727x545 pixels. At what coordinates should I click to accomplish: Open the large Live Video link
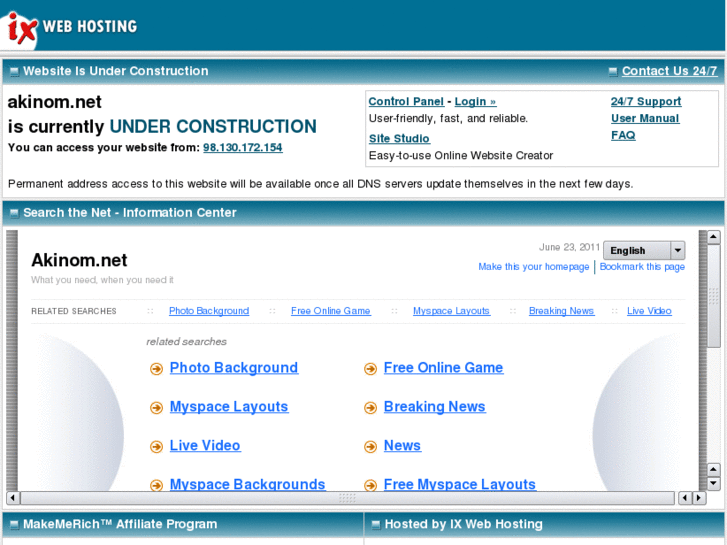click(x=205, y=446)
